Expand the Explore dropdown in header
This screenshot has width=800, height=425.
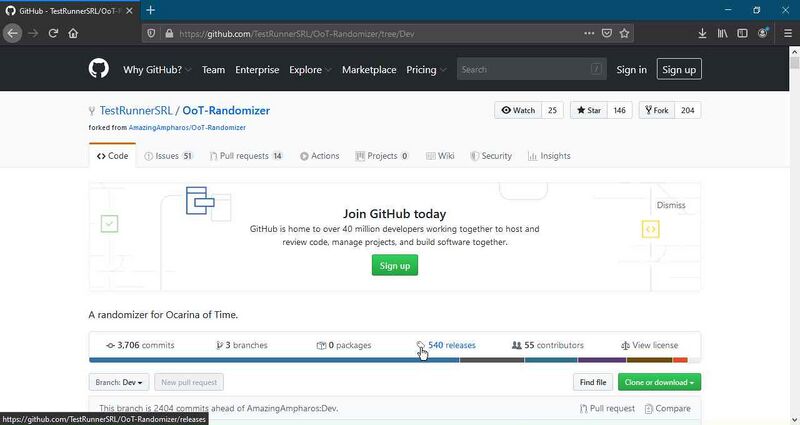point(310,70)
